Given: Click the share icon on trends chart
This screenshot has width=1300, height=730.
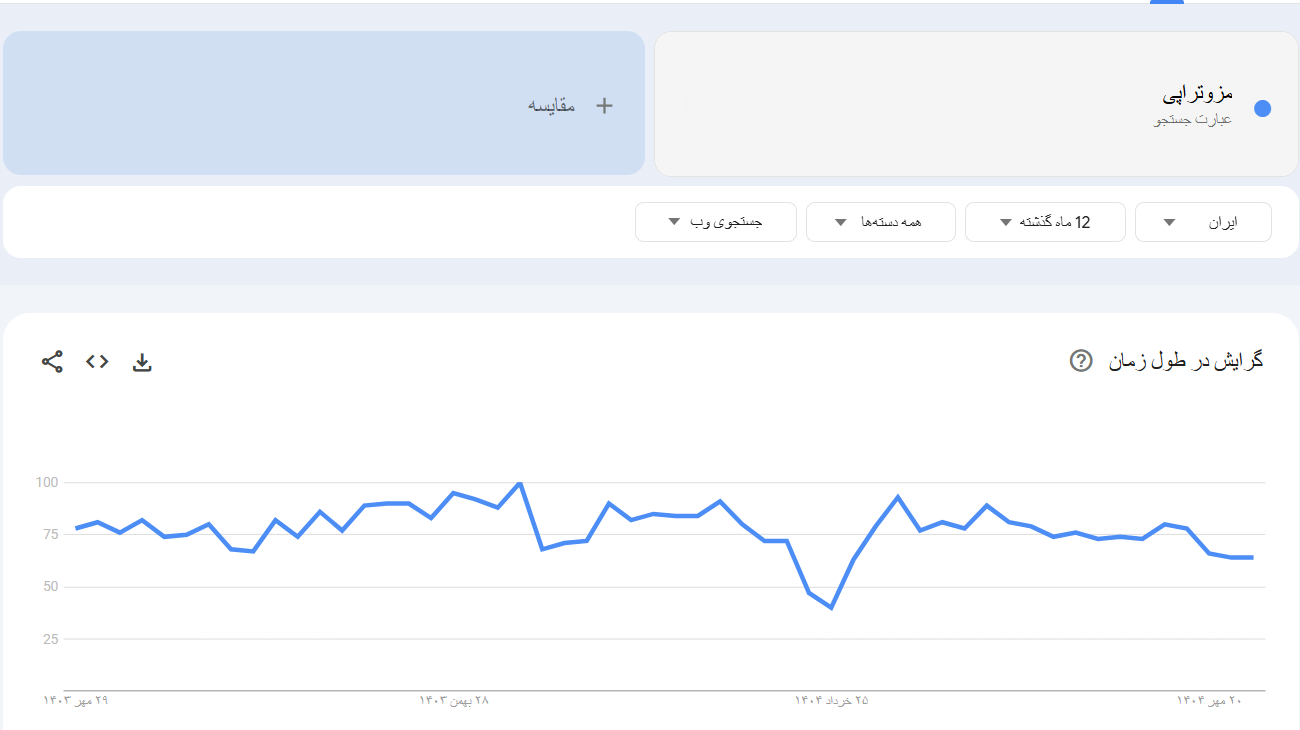Looking at the screenshot, I should pos(52,362).
